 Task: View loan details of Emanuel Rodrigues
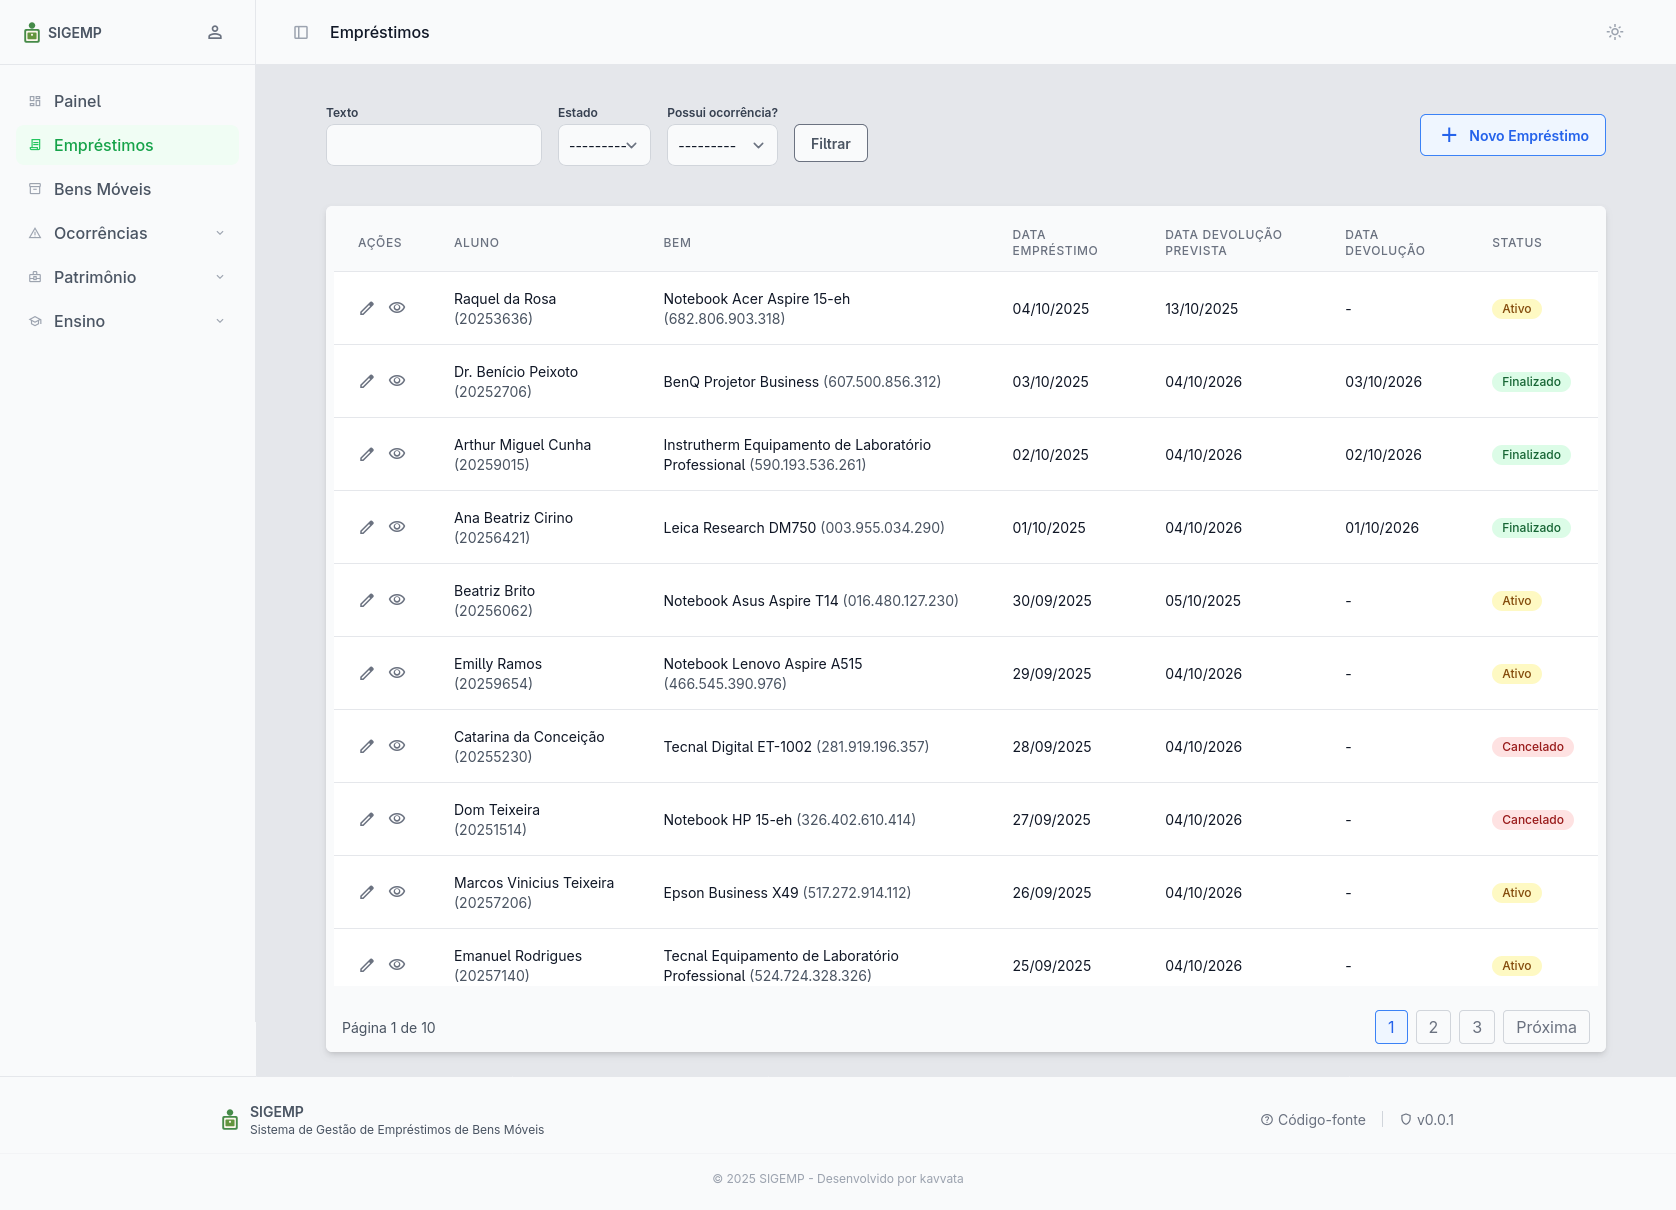[397, 965]
